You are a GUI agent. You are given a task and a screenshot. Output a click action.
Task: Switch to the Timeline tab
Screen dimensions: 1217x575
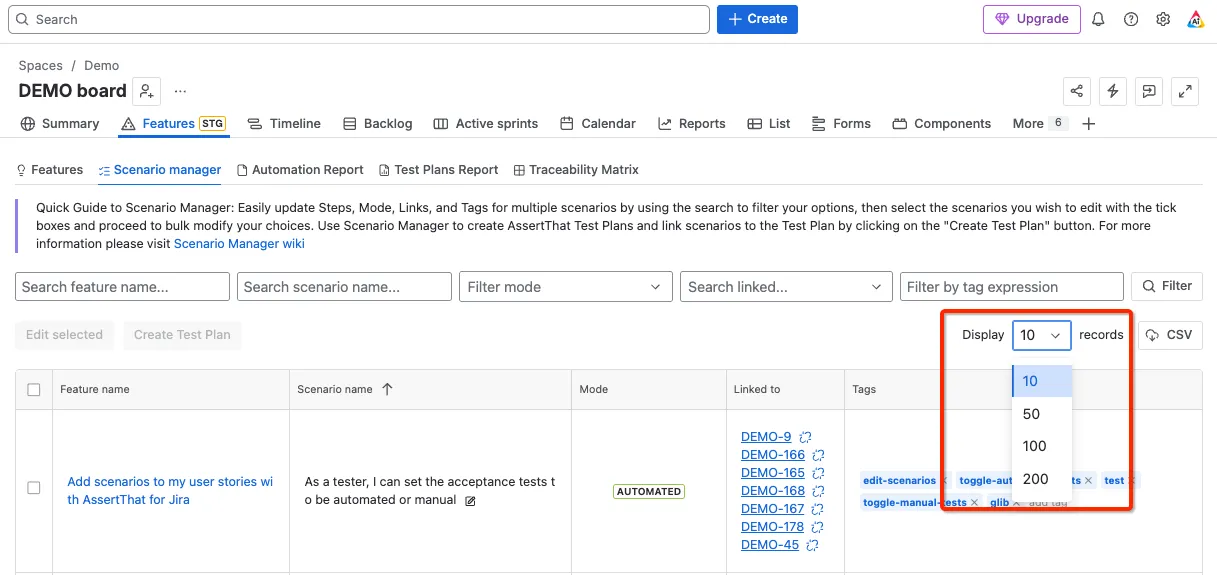[284, 124]
